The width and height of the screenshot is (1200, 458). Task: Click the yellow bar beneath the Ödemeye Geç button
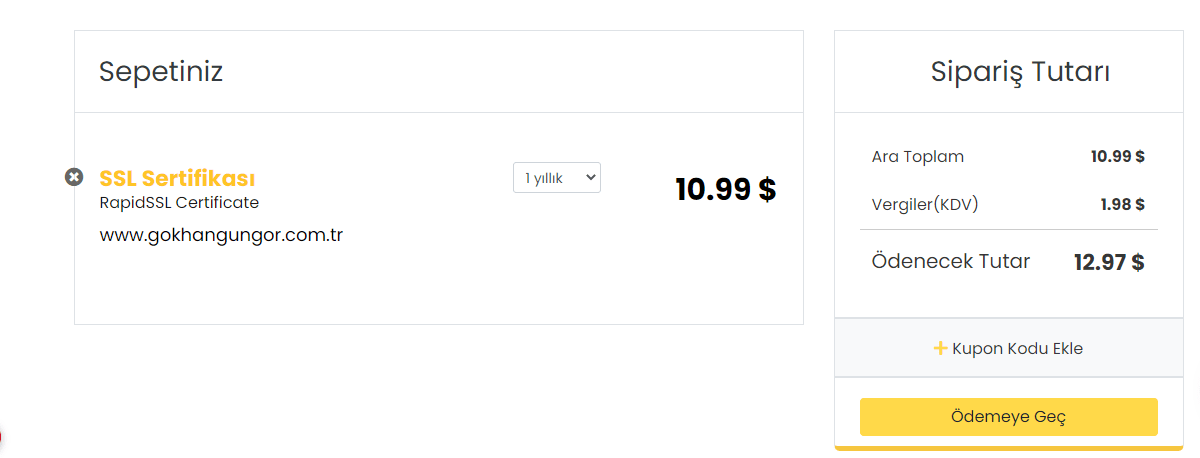[x=1009, y=448]
